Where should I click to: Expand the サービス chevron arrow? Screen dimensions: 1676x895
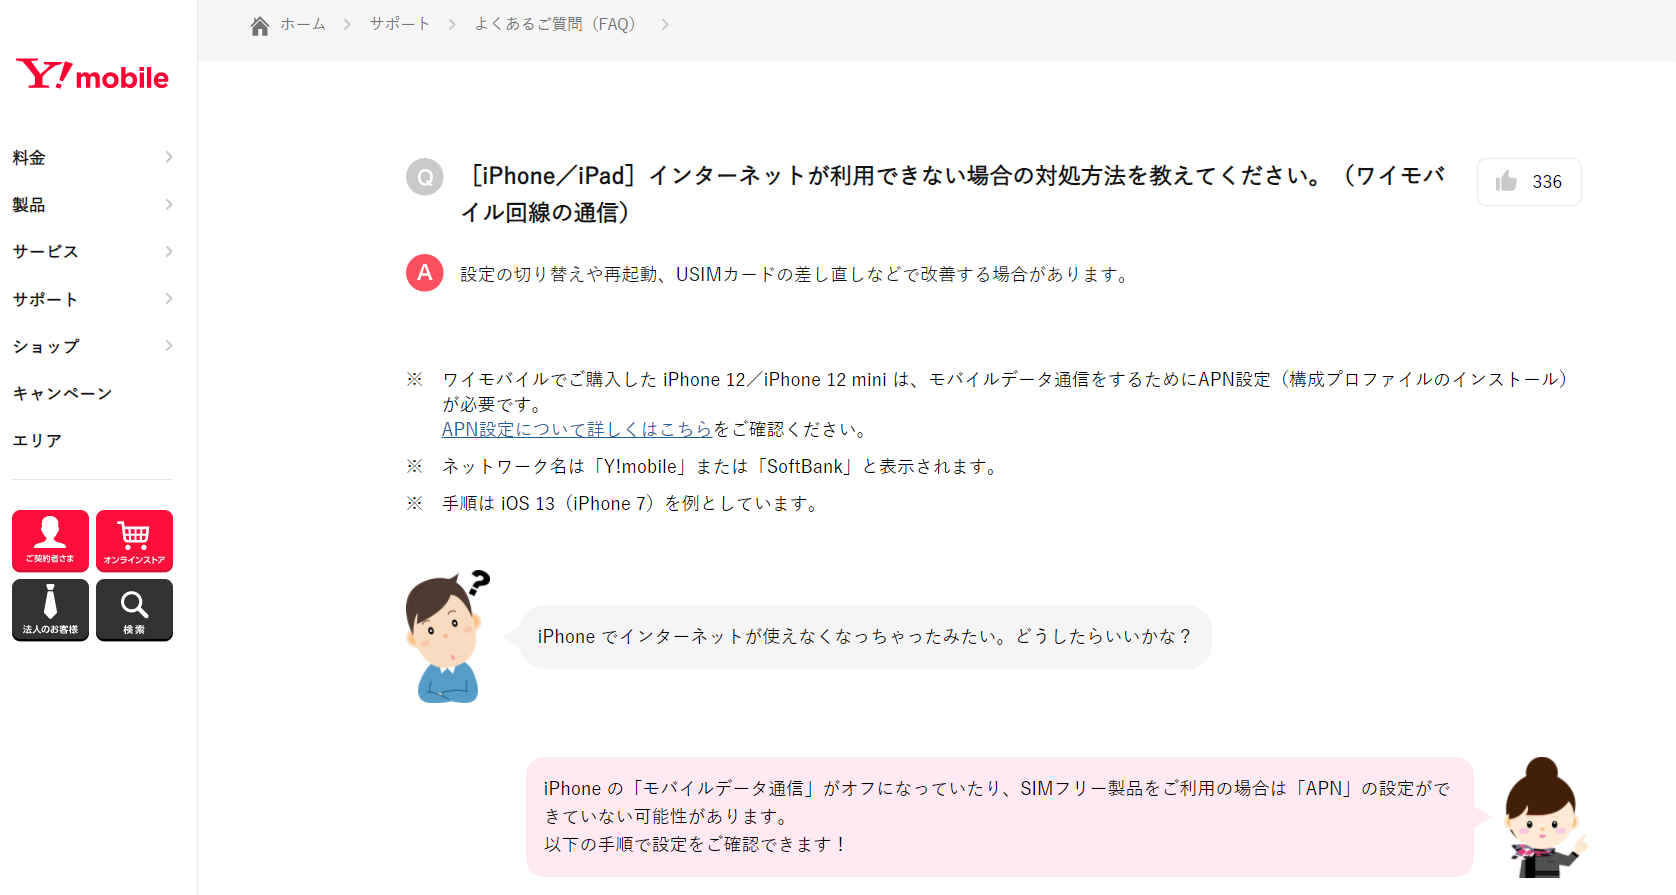point(169,251)
